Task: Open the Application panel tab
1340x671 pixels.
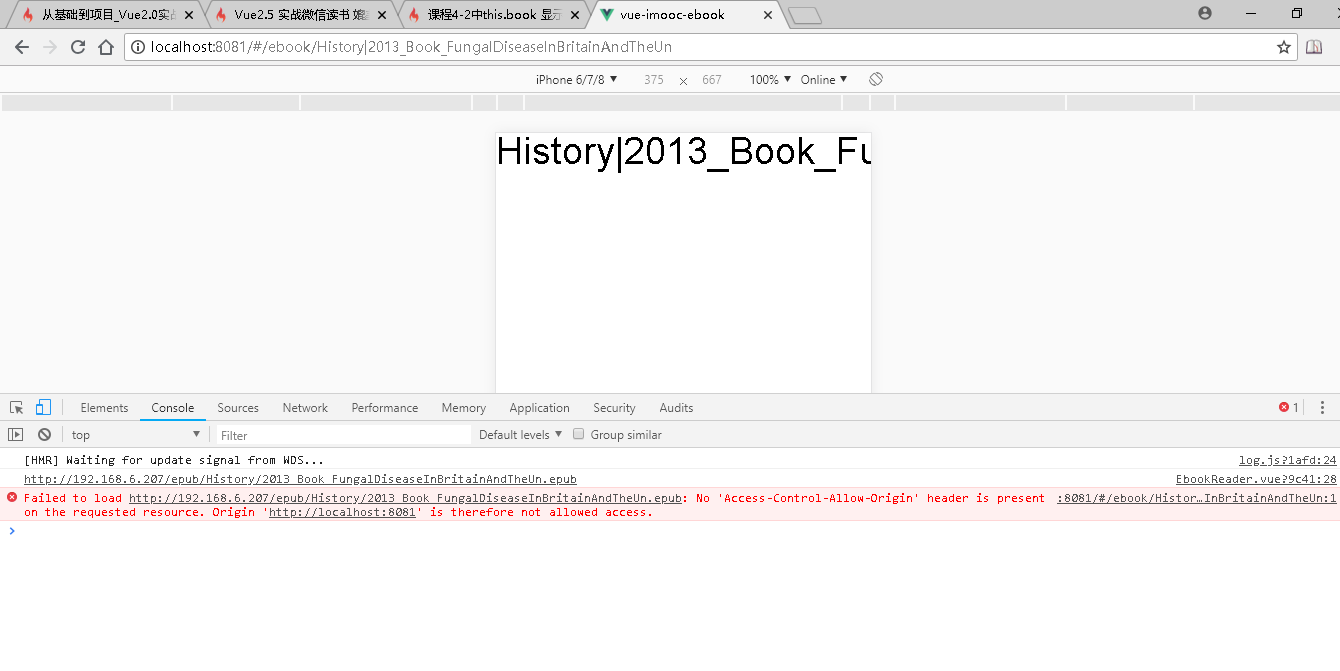Action: (539, 407)
